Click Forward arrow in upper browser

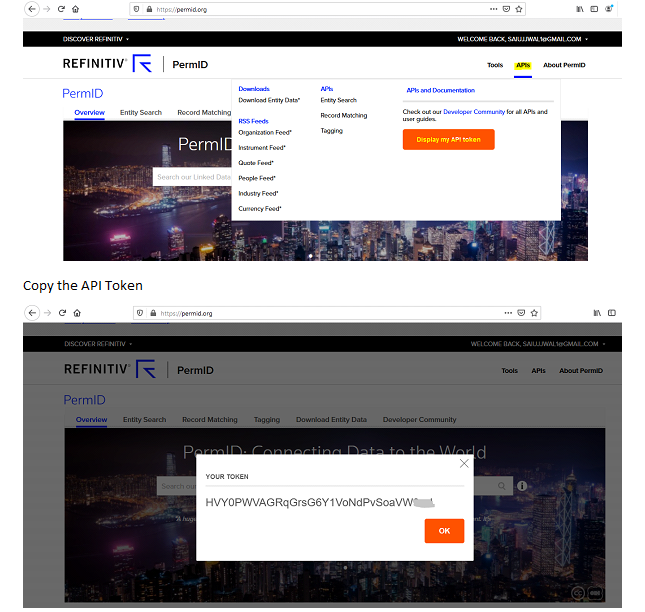[x=47, y=9]
